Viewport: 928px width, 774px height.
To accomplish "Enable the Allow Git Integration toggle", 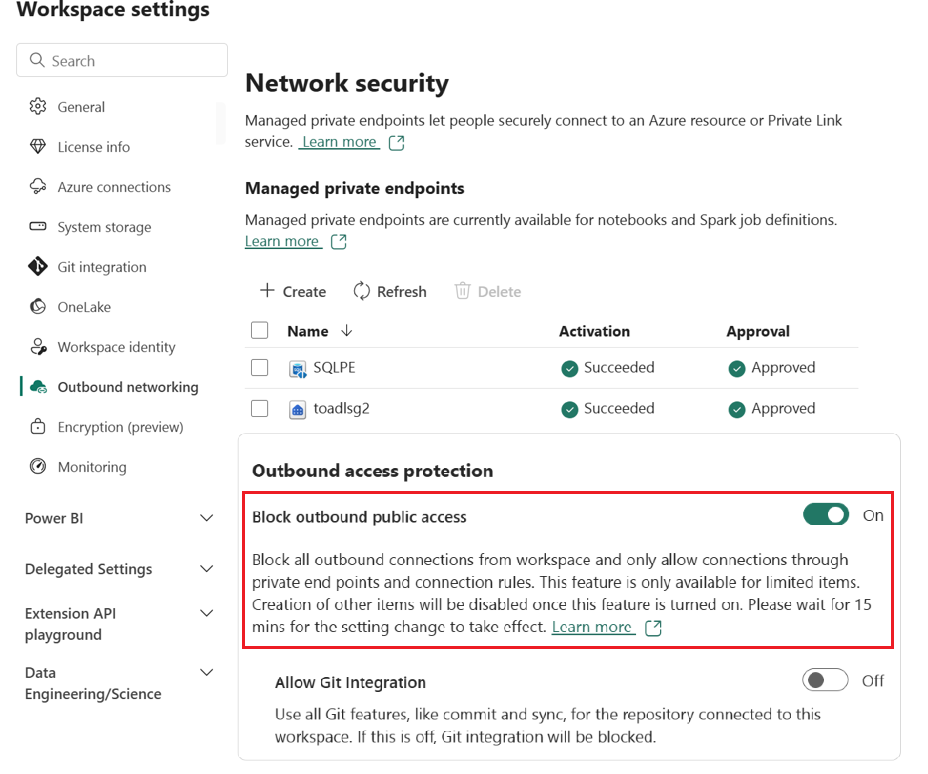I will (x=826, y=680).
